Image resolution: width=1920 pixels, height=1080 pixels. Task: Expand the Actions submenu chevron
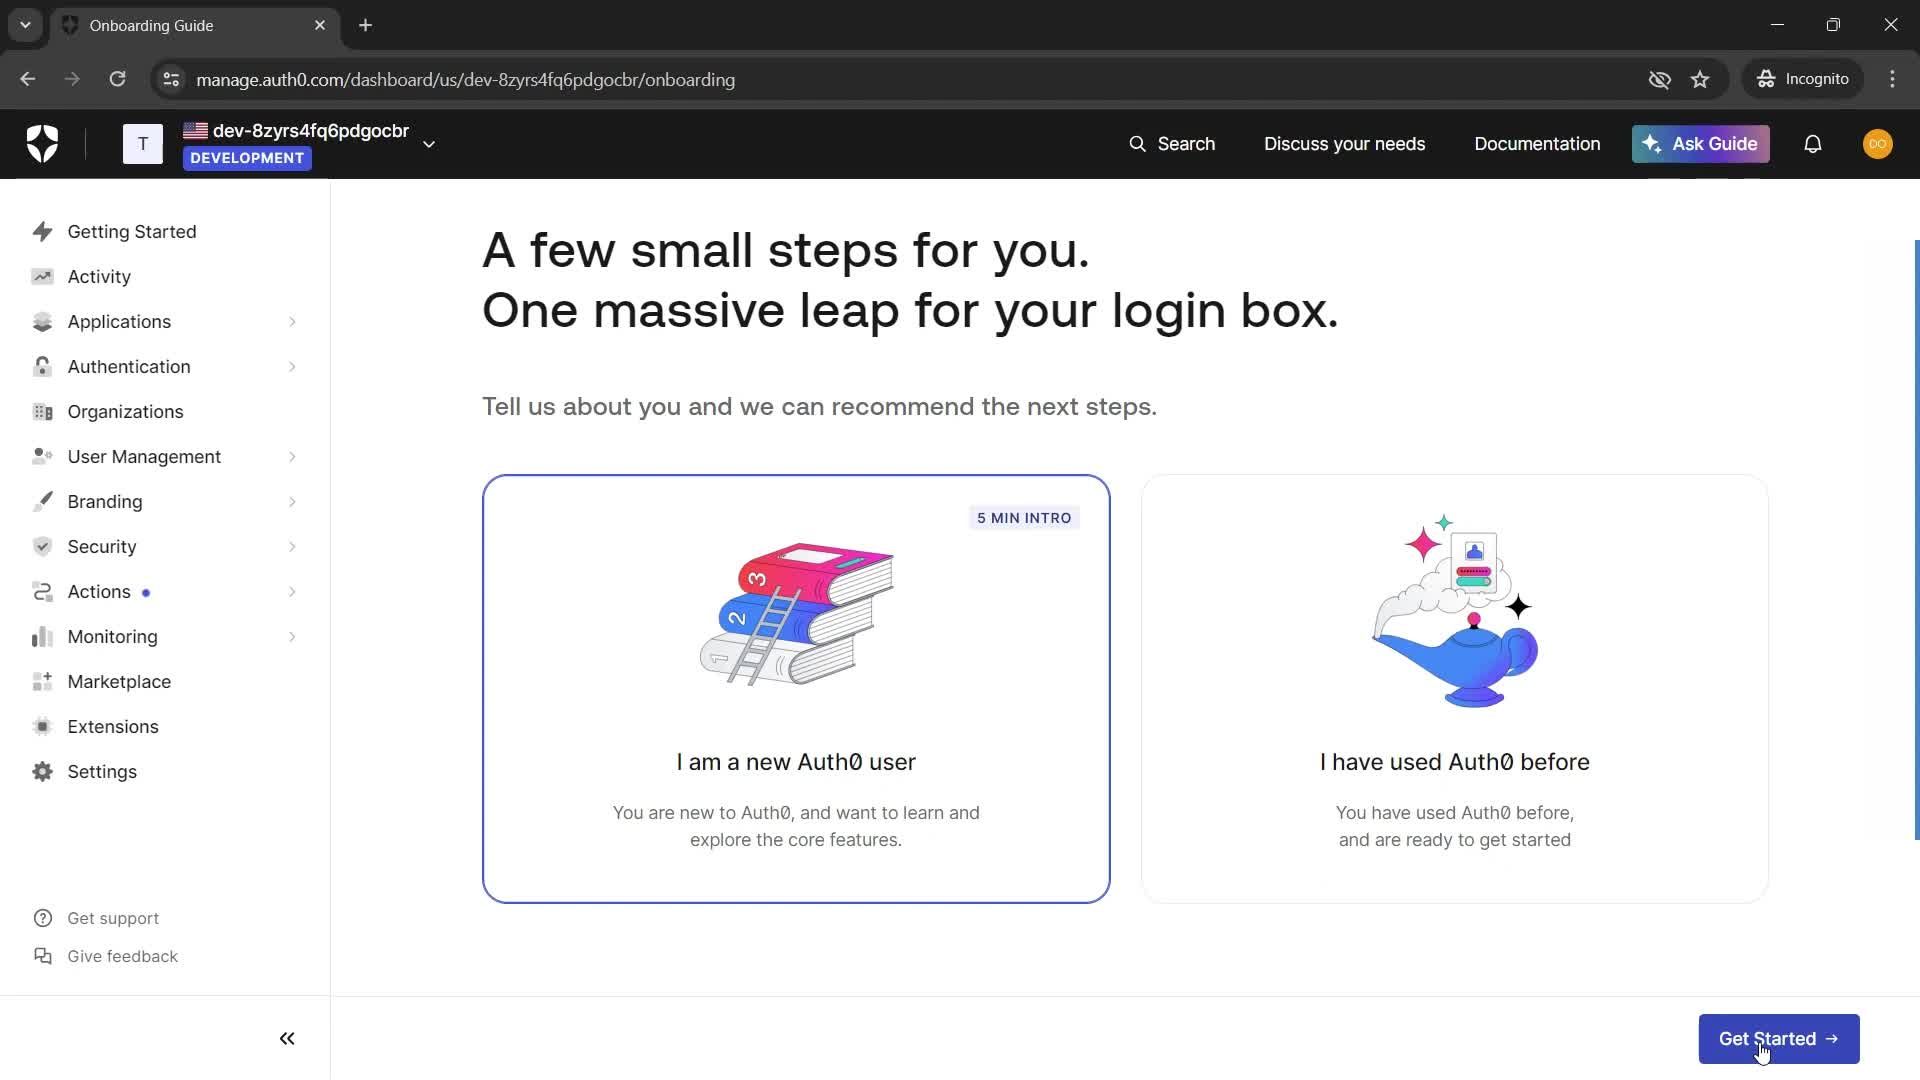coord(292,592)
